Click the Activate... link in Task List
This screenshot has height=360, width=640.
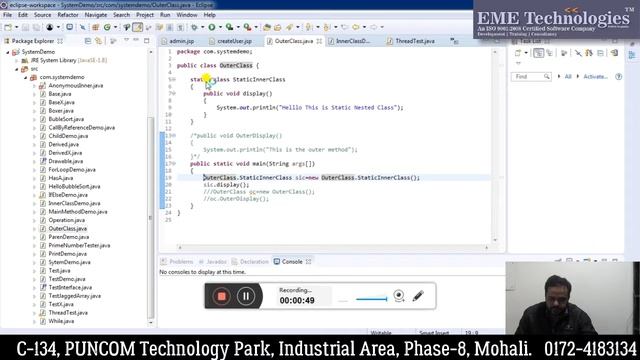[x=596, y=76]
